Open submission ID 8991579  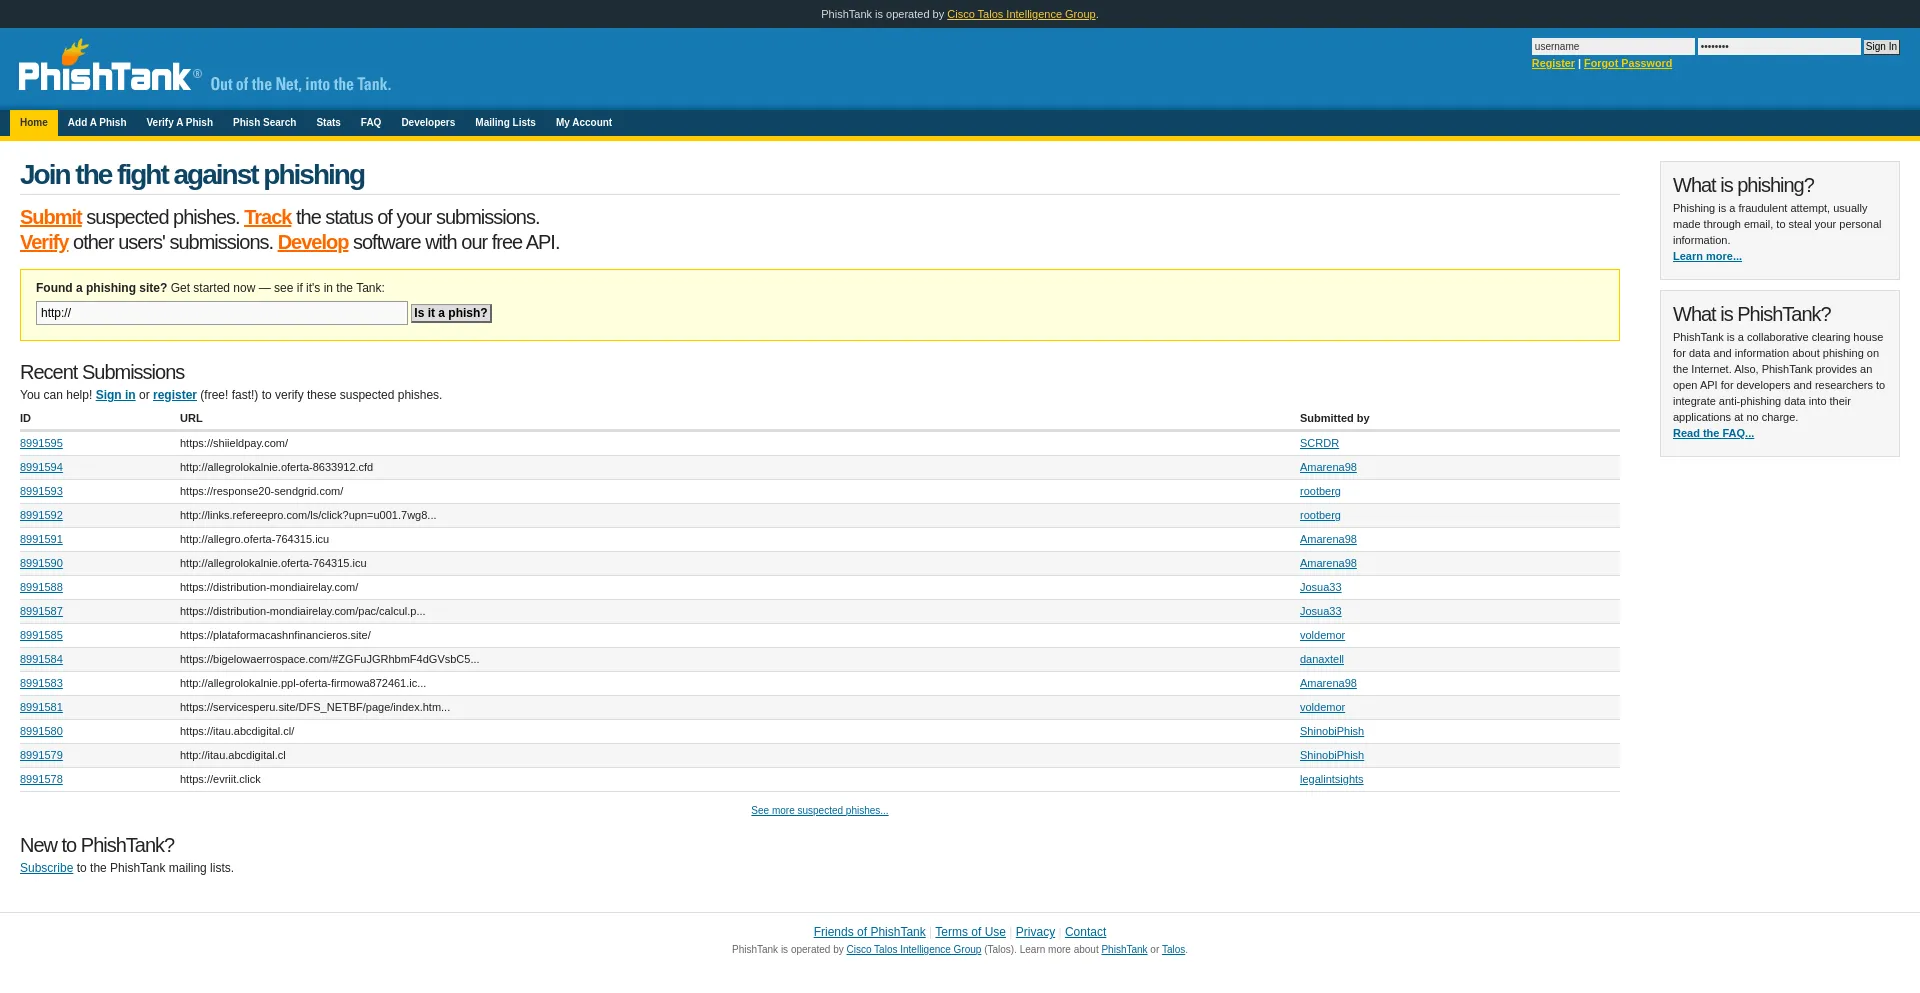tap(41, 755)
